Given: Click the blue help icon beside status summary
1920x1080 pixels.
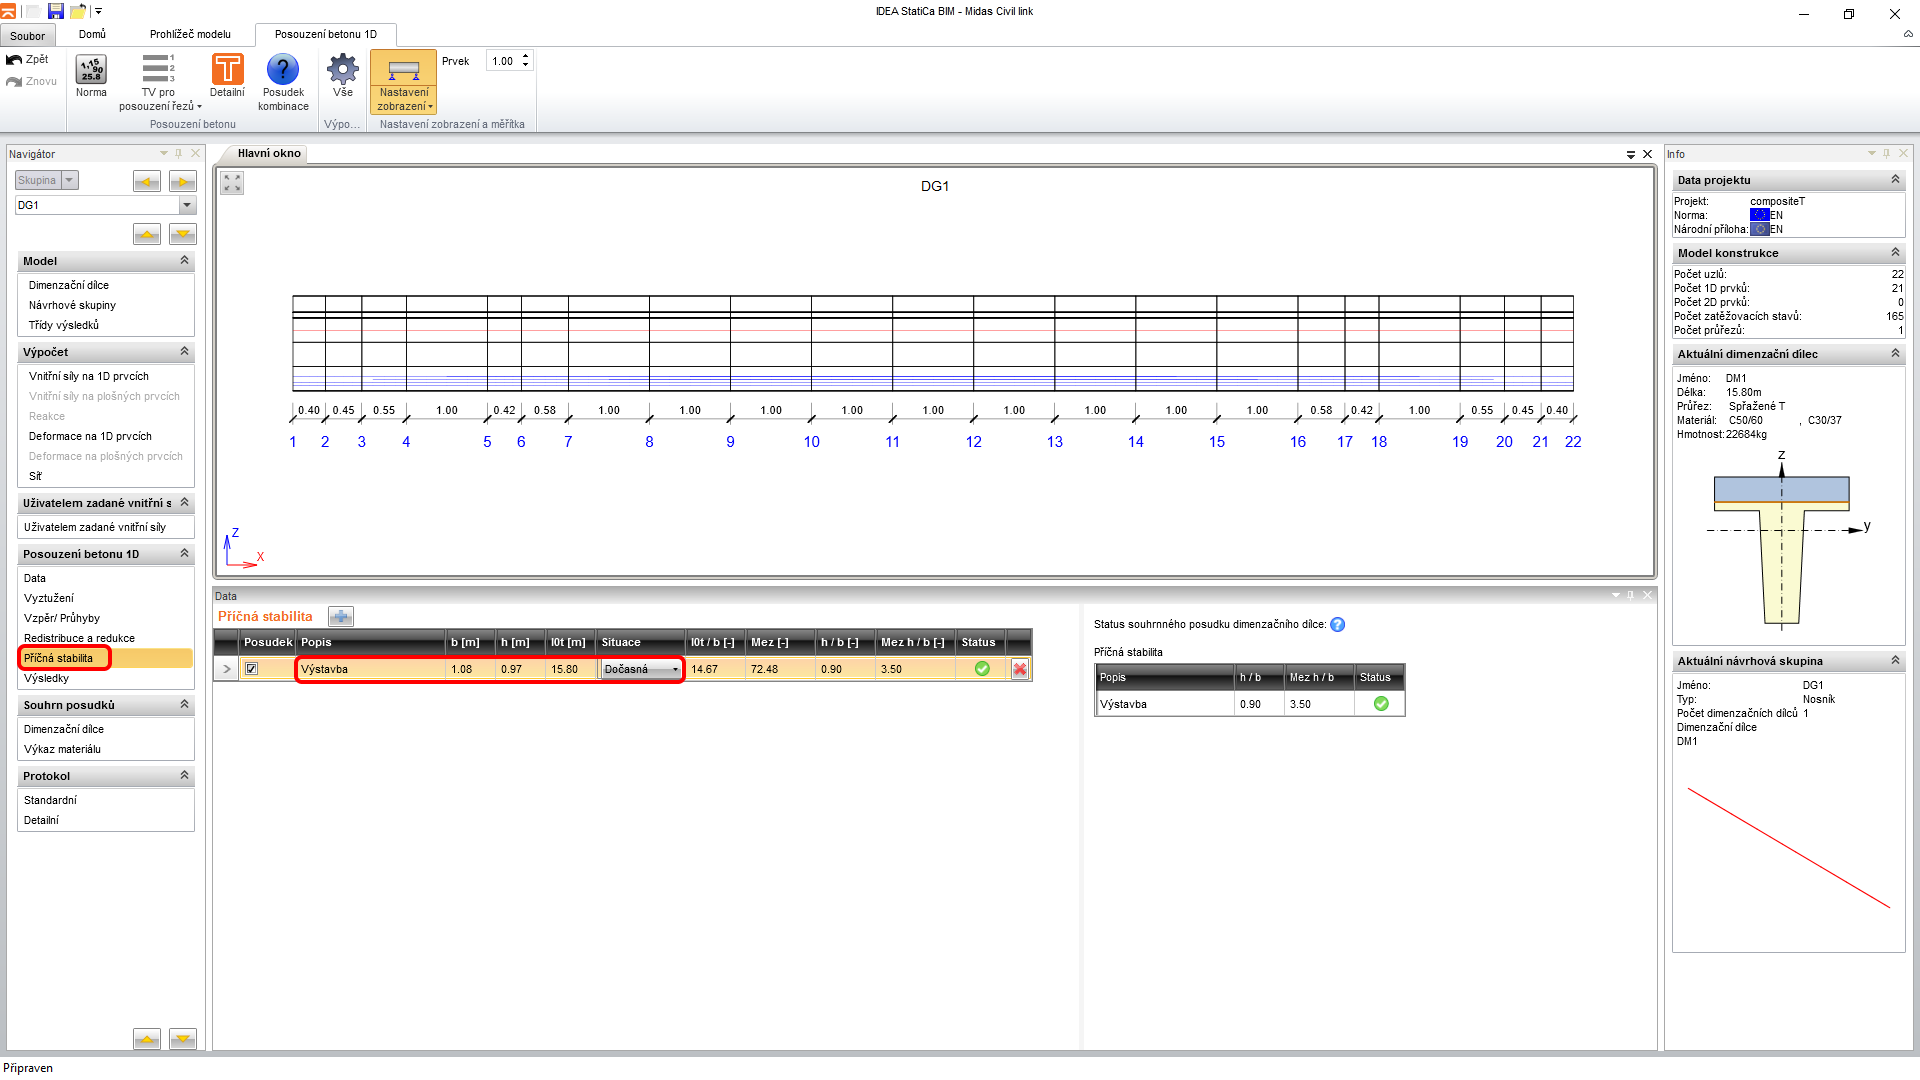Looking at the screenshot, I should (1338, 625).
